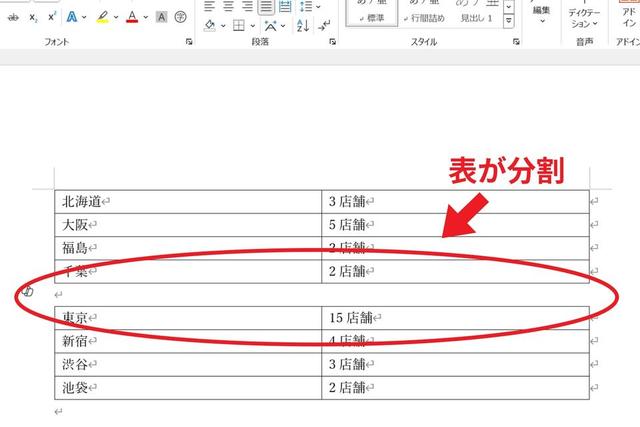Click the 北海道 table cell

click(x=188, y=202)
